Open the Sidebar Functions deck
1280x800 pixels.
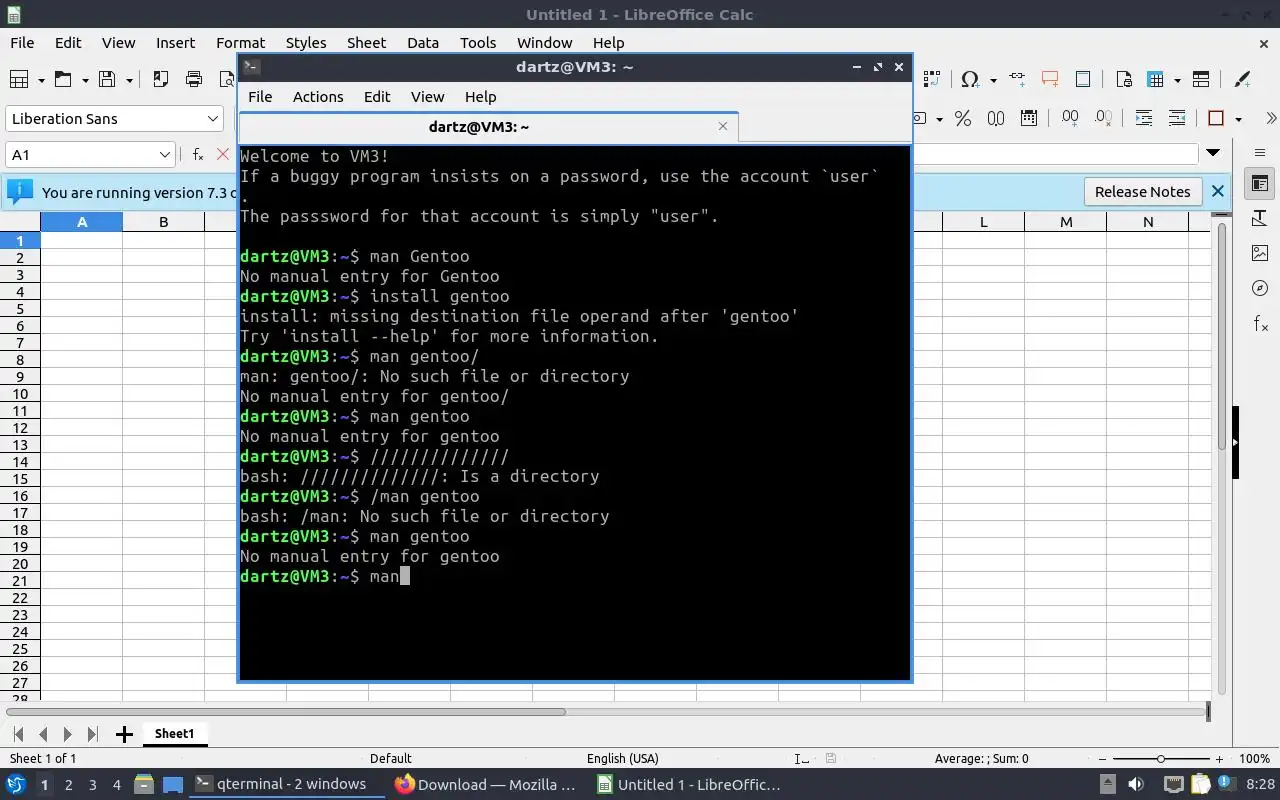[x=1260, y=323]
